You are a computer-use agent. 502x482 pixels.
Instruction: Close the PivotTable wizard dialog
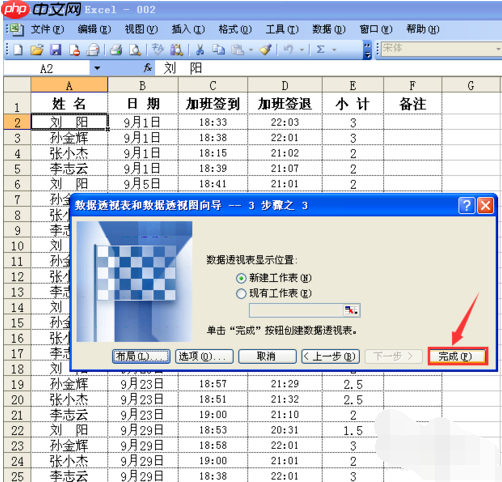click(x=485, y=206)
